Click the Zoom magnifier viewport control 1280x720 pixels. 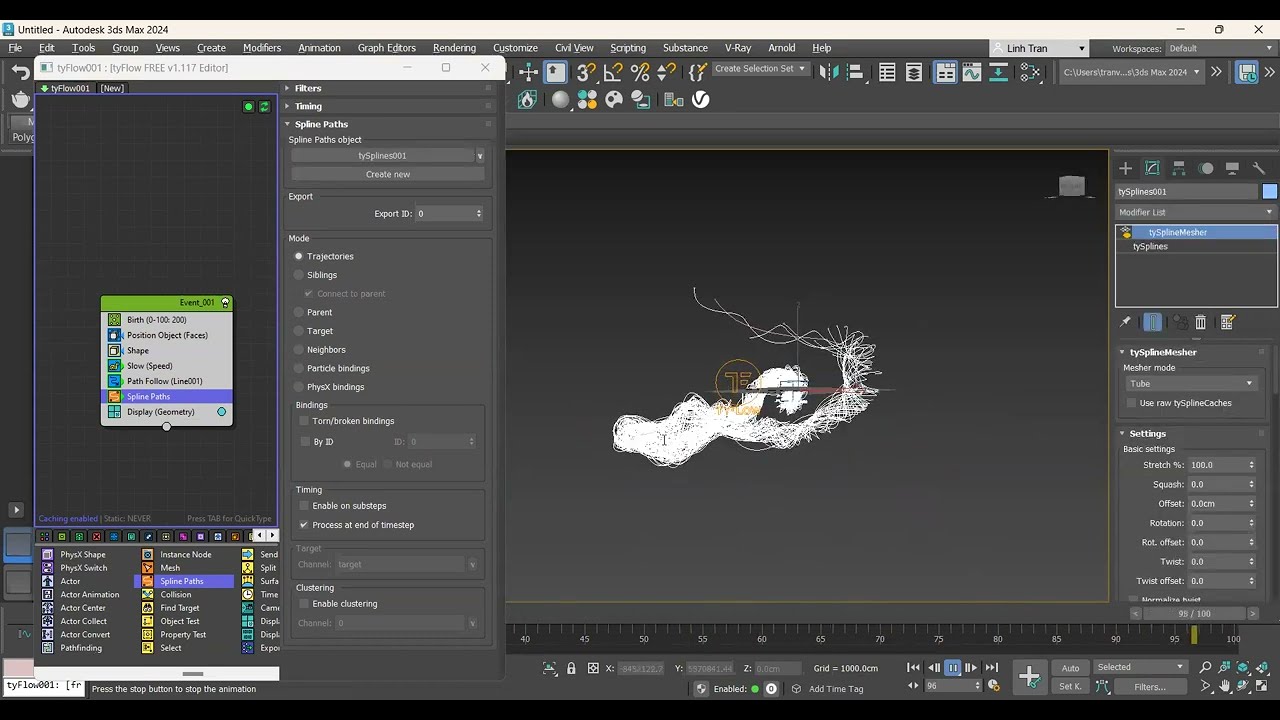coord(1205,668)
